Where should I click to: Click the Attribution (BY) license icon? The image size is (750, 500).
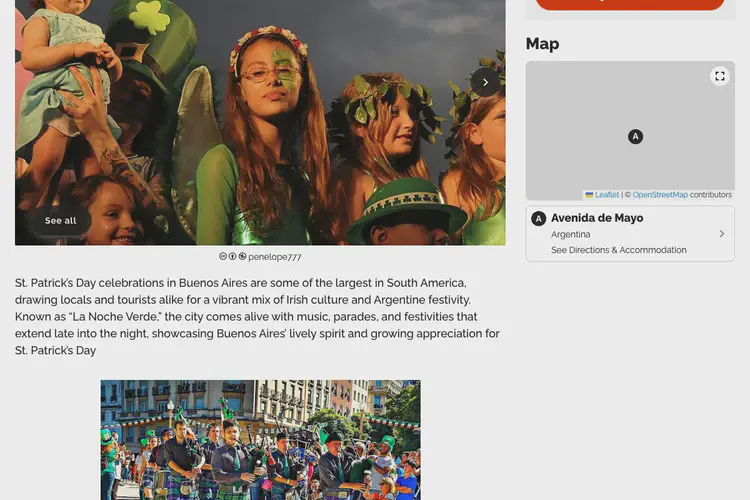[232, 256]
